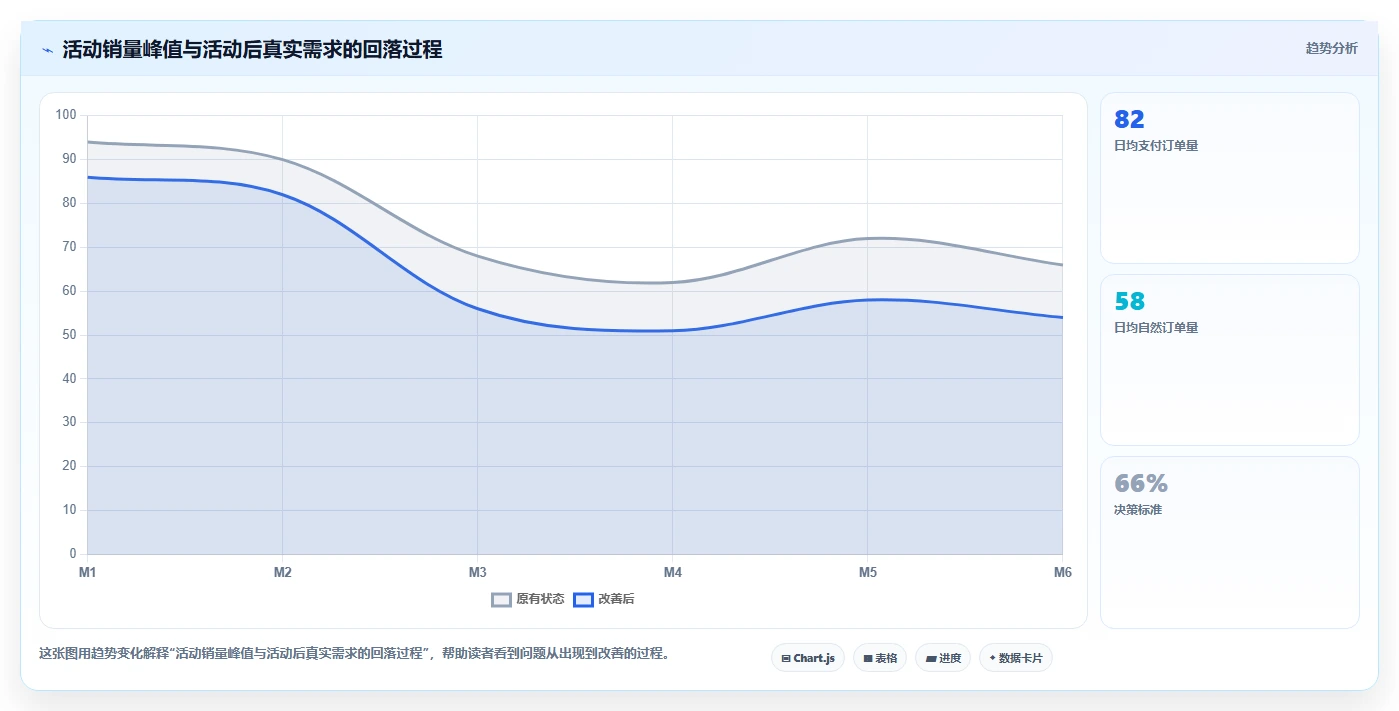
Task: Open the 决策标准 card showing 66%
Action: point(1230,543)
